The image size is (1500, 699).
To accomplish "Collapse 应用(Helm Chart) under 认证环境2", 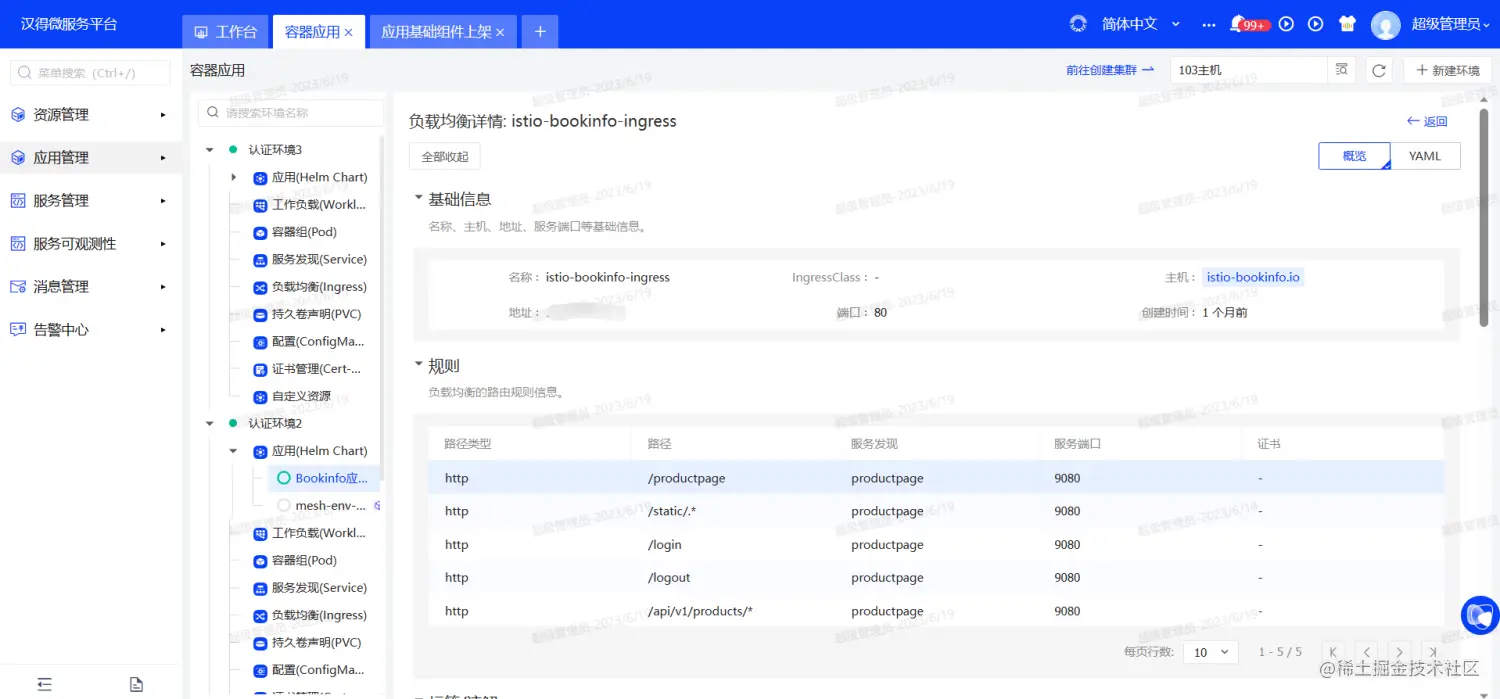I will click(x=234, y=451).
